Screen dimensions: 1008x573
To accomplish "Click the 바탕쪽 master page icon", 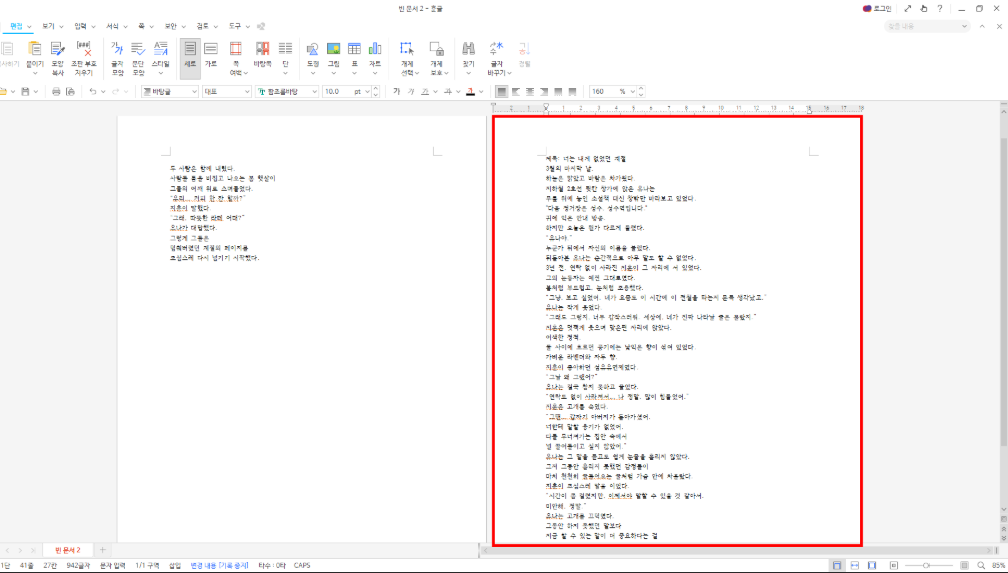I will 262,49.
